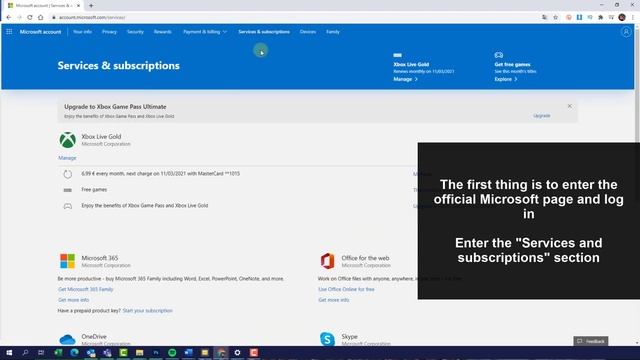640x360 pixels.
Task: Click the Upgrade link in the banner
Action: tap(542, 116)
